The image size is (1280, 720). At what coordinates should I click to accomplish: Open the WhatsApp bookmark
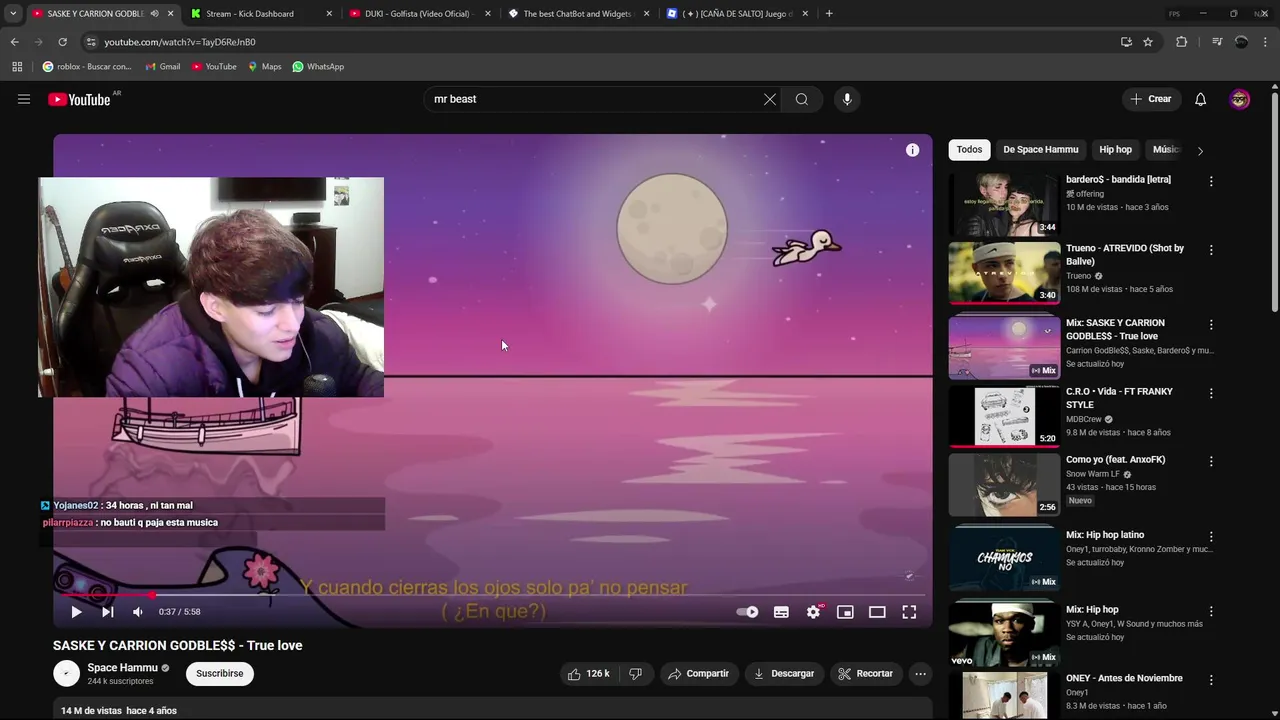318,67
